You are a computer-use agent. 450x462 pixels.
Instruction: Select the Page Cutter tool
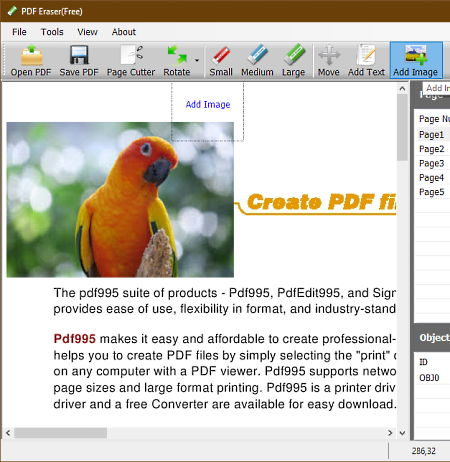pyautogui.click(x=131, y=61)
